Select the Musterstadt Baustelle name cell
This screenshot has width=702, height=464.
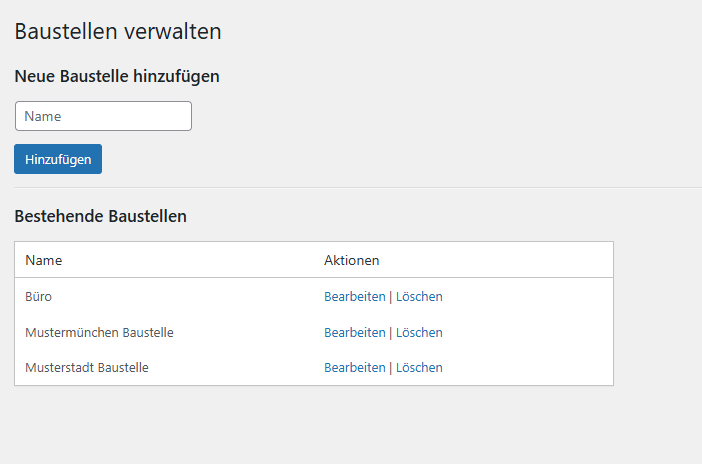click(87, 367)
